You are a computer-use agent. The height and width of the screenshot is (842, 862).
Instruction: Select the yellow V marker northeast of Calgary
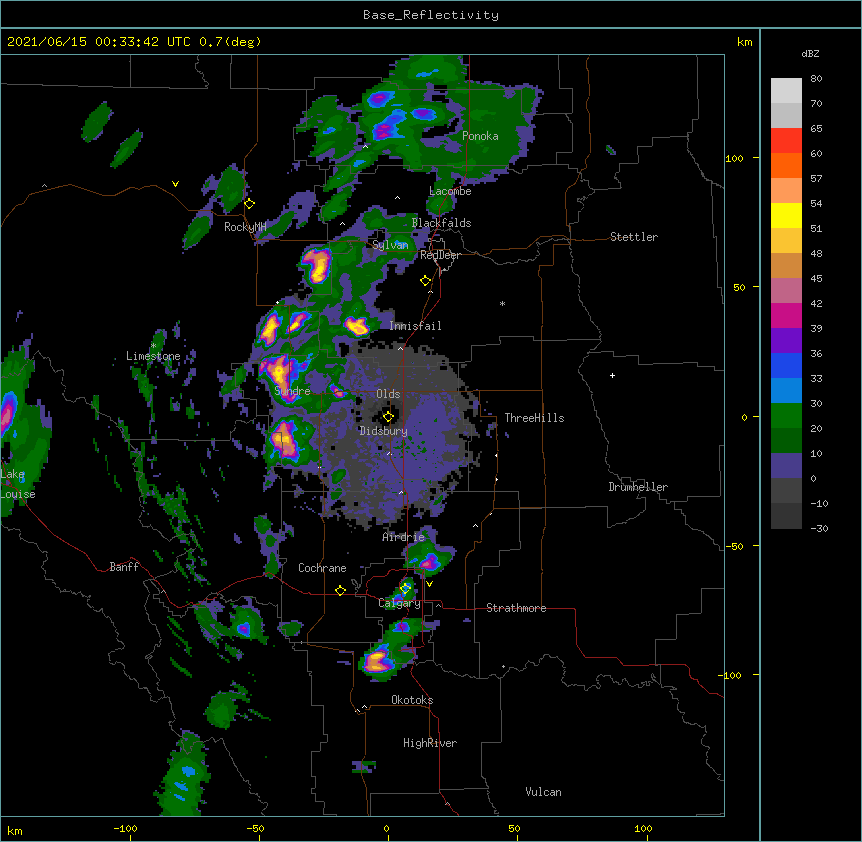coord(429,584)
